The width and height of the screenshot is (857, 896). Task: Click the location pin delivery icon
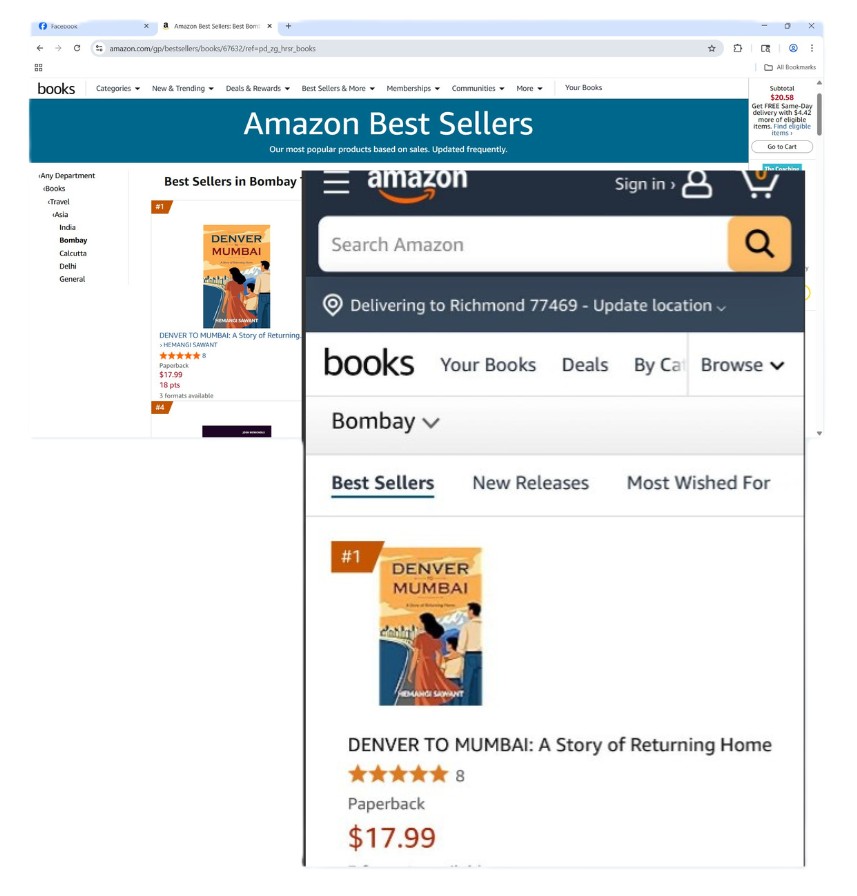pos(333,305)
